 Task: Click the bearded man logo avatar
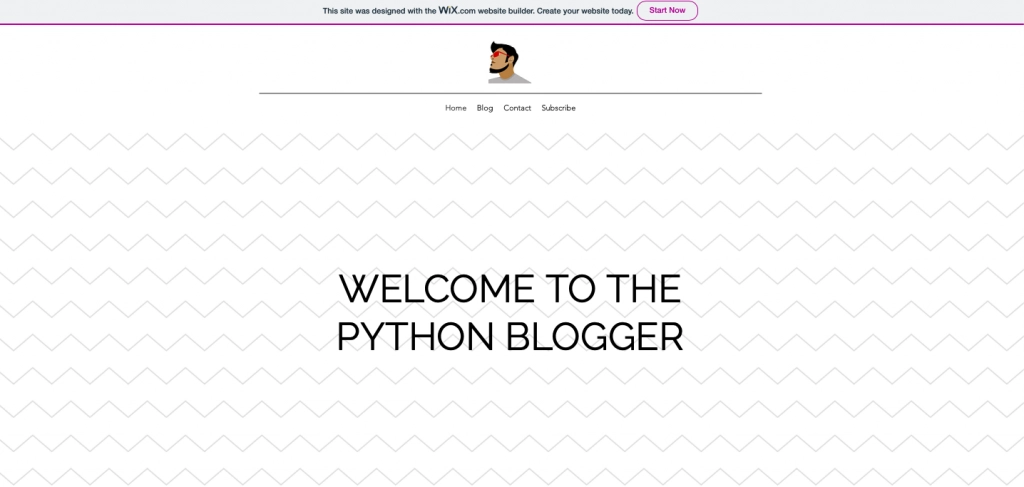509,63
